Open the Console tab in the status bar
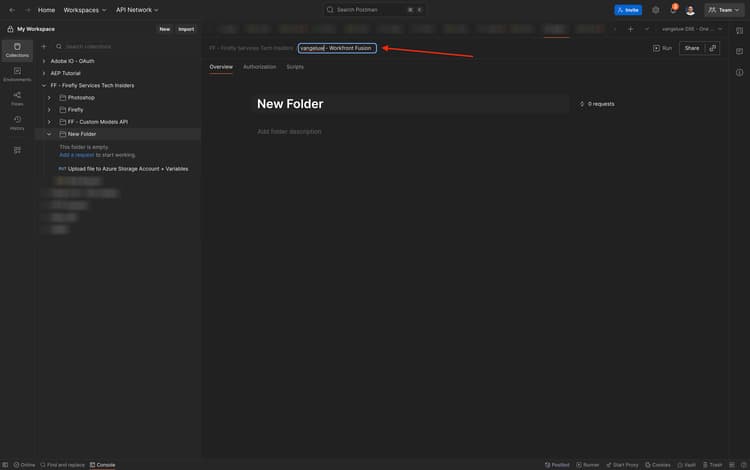750x470 pixels. [x=102, y=465]
